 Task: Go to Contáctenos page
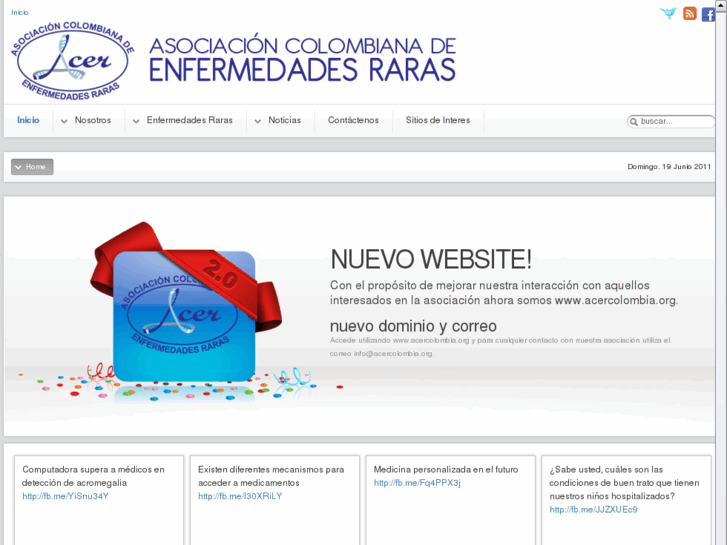353,120
